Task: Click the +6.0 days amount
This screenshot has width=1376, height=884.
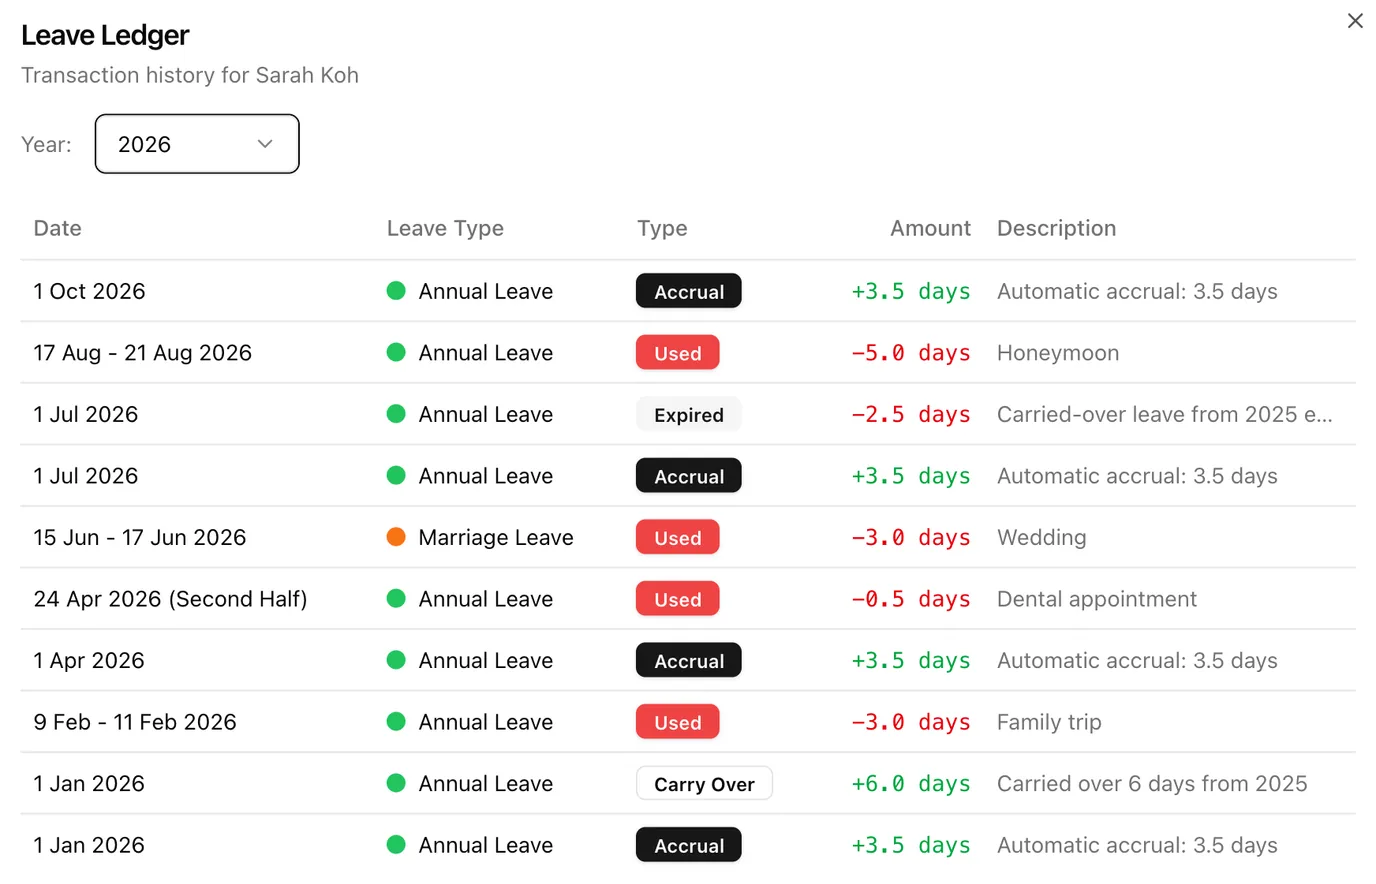Action: tap(911, 784)
